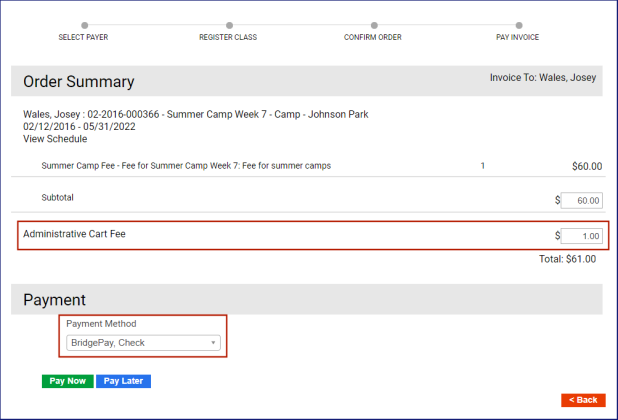The height and width of the screenshot is (420, 618).
Task: Click the Summer Camp Week 7 registration title
Action: pyautogui.click(x=195, y=114)
